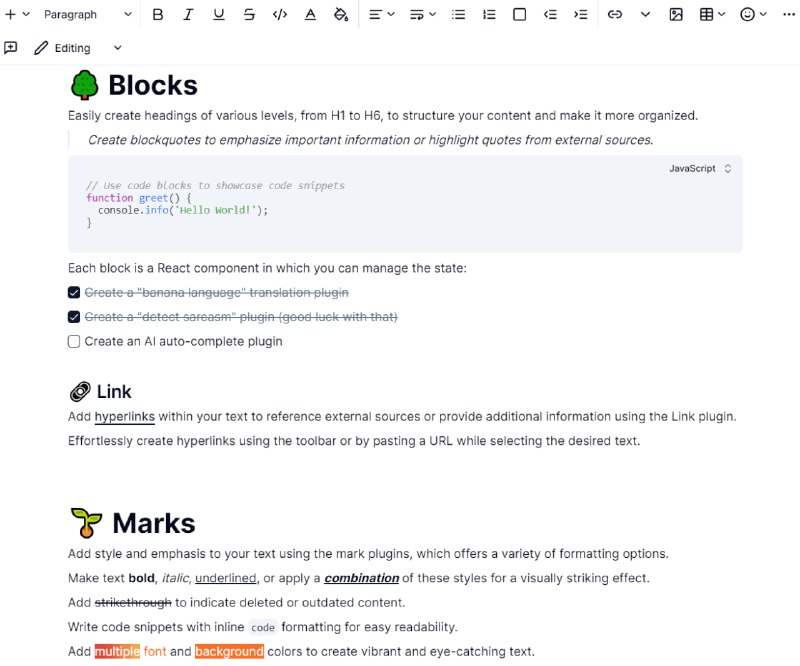Toggle bold formatting in toolbar
Screen dimensions: 800x666
pyautogui.click(x=158, y=14)
